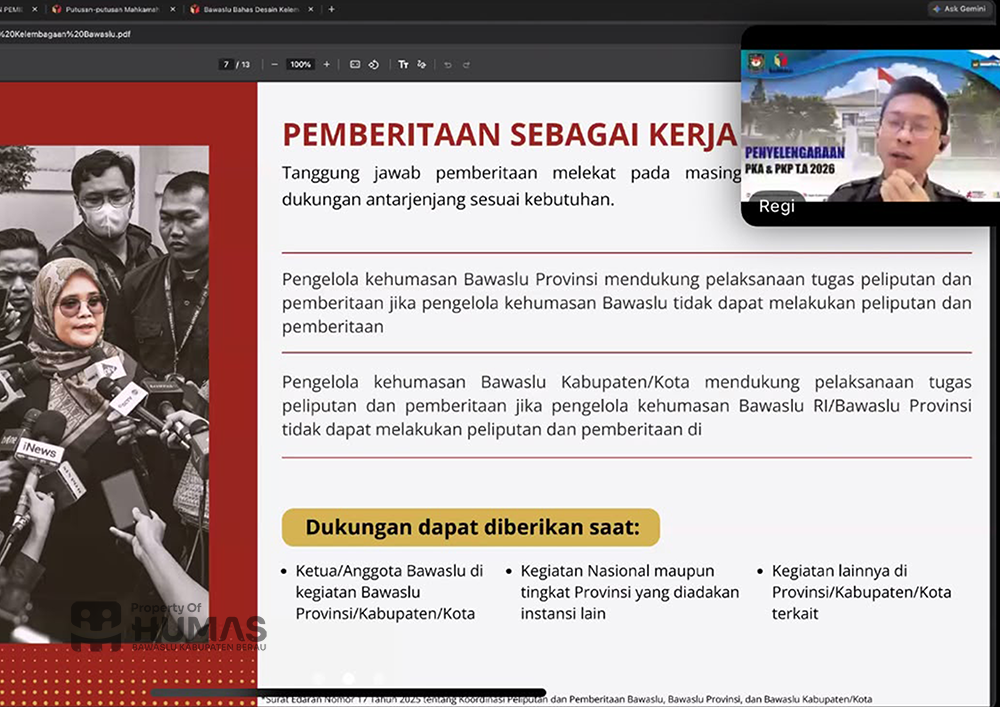Click the paragraph starting 'Pengelola kehumasan Bawaslu Provinsi'
Screen dimensions: 1000x707
pyautogui.click(x=627, y=303)
